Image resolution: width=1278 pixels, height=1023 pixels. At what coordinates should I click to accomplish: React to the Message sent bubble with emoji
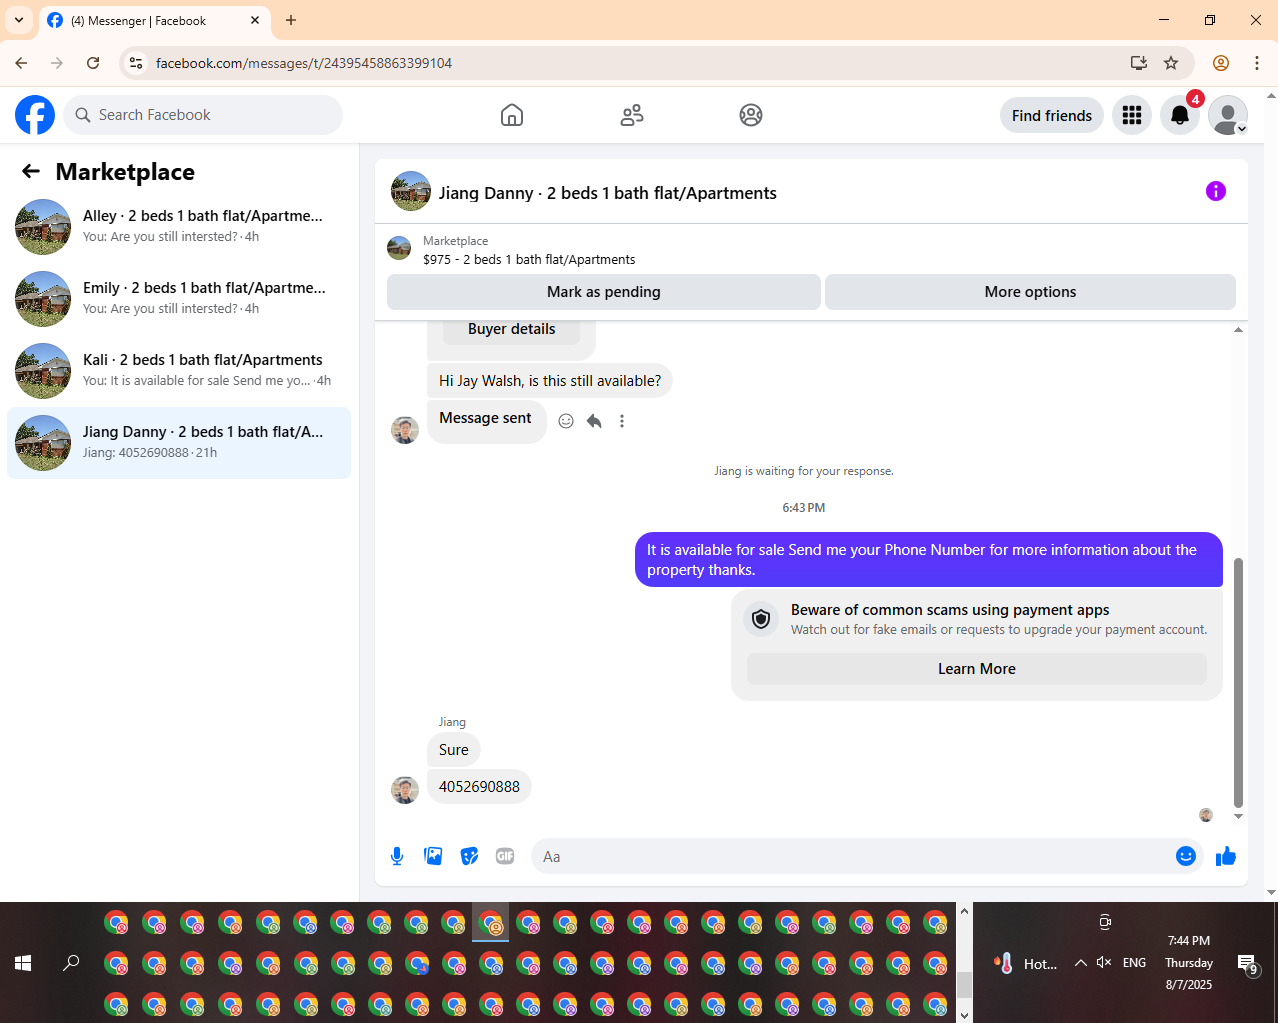566,421
